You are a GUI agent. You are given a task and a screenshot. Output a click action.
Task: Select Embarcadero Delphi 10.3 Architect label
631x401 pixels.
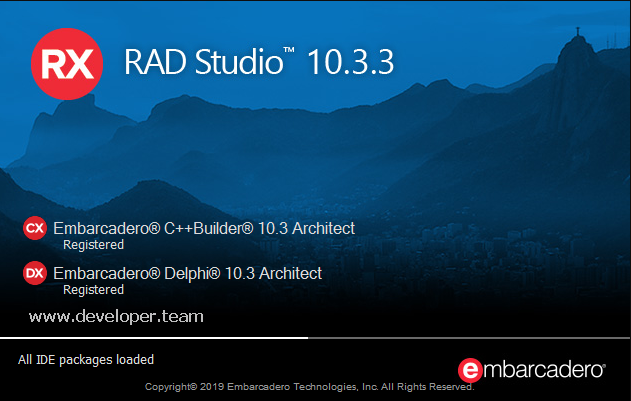click(x=188, y=272)
